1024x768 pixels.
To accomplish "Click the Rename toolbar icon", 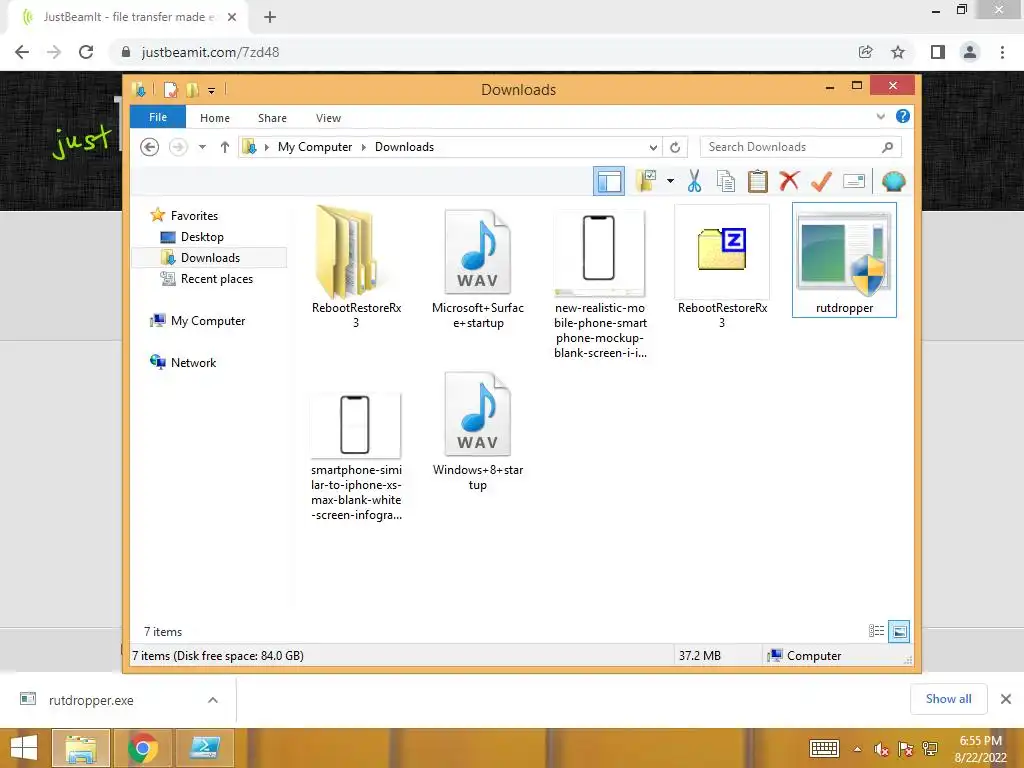I will (854, 181).
